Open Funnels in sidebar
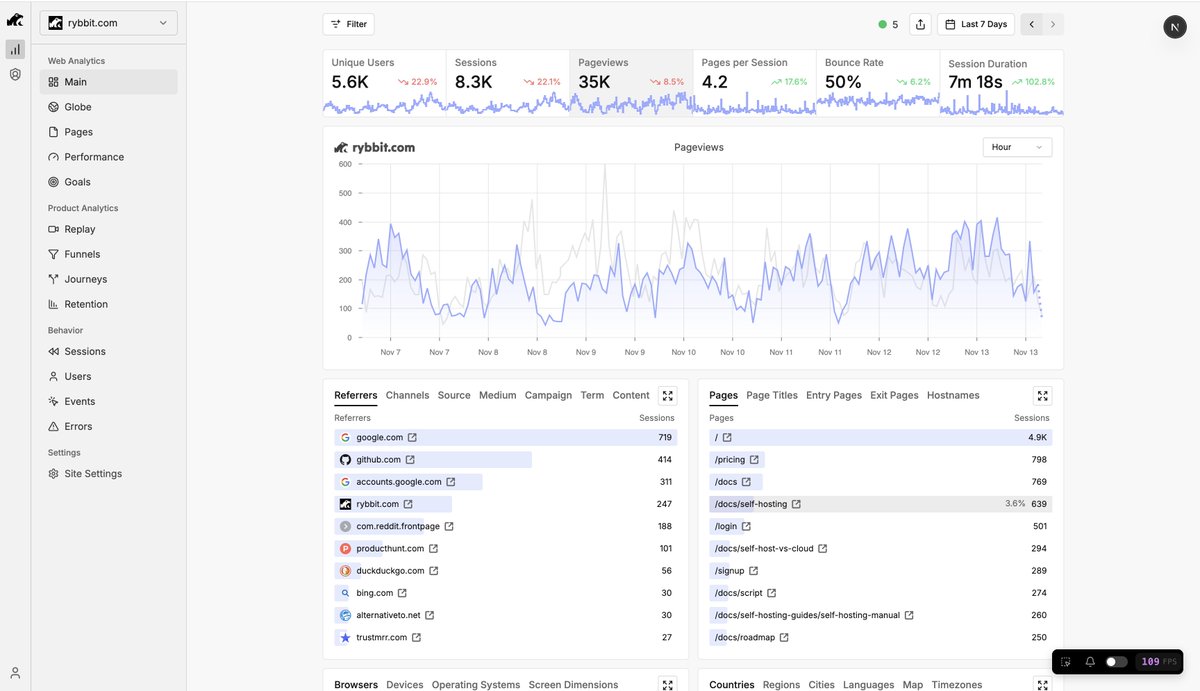The image size is (1200, 691). pos(109,254)
